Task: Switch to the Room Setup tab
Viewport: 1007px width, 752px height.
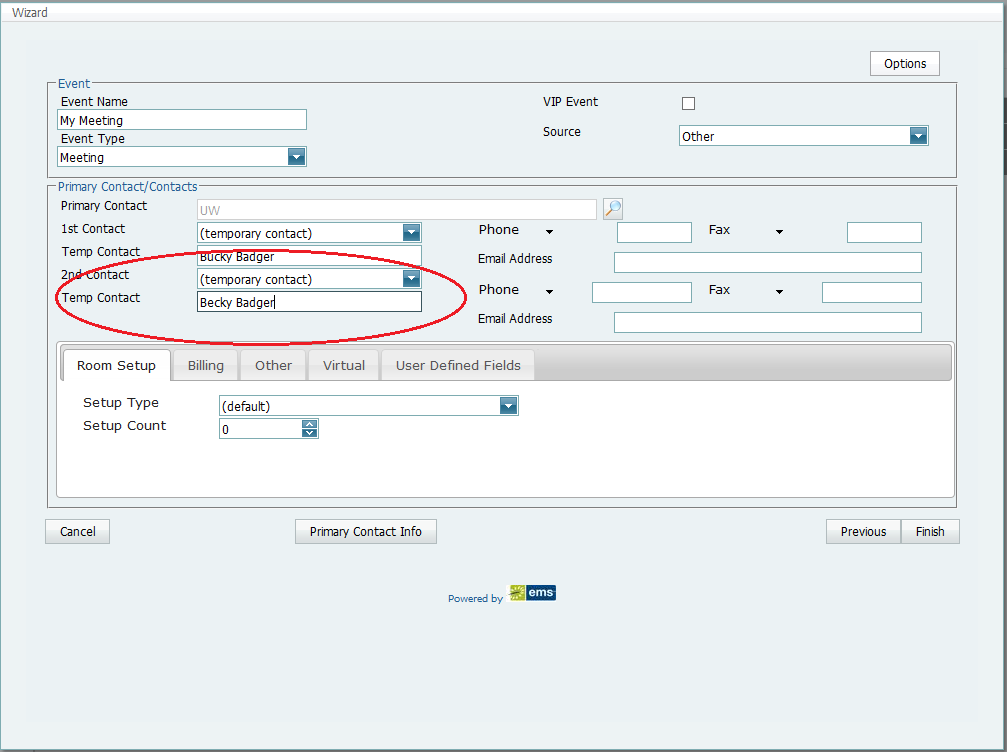Action: click(x=116, y=365)
